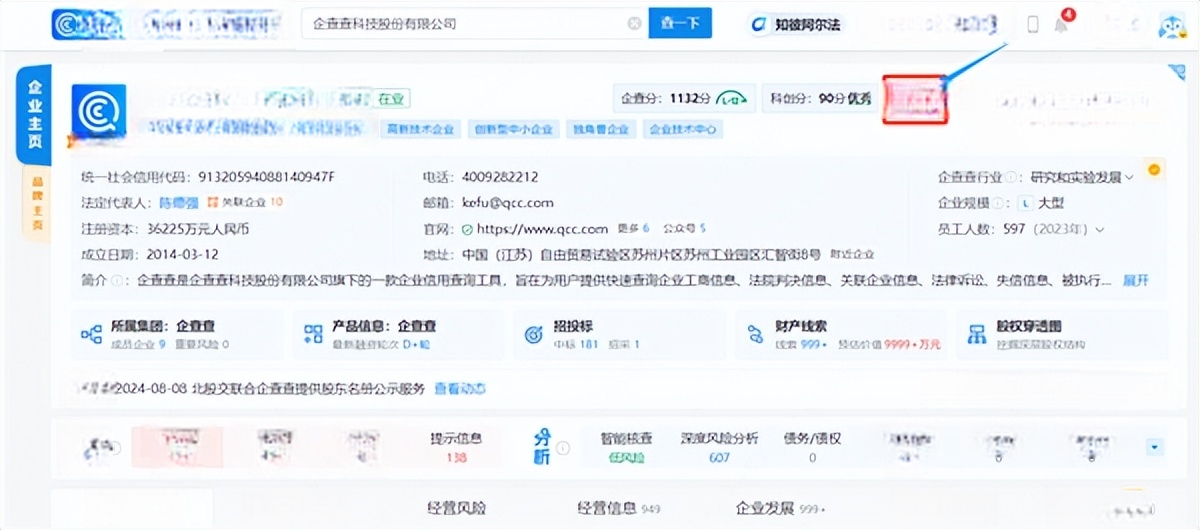
Task: Open the 科创分 90分 优秀 badge
Action: pyautogui.click(x=820, y=98)
